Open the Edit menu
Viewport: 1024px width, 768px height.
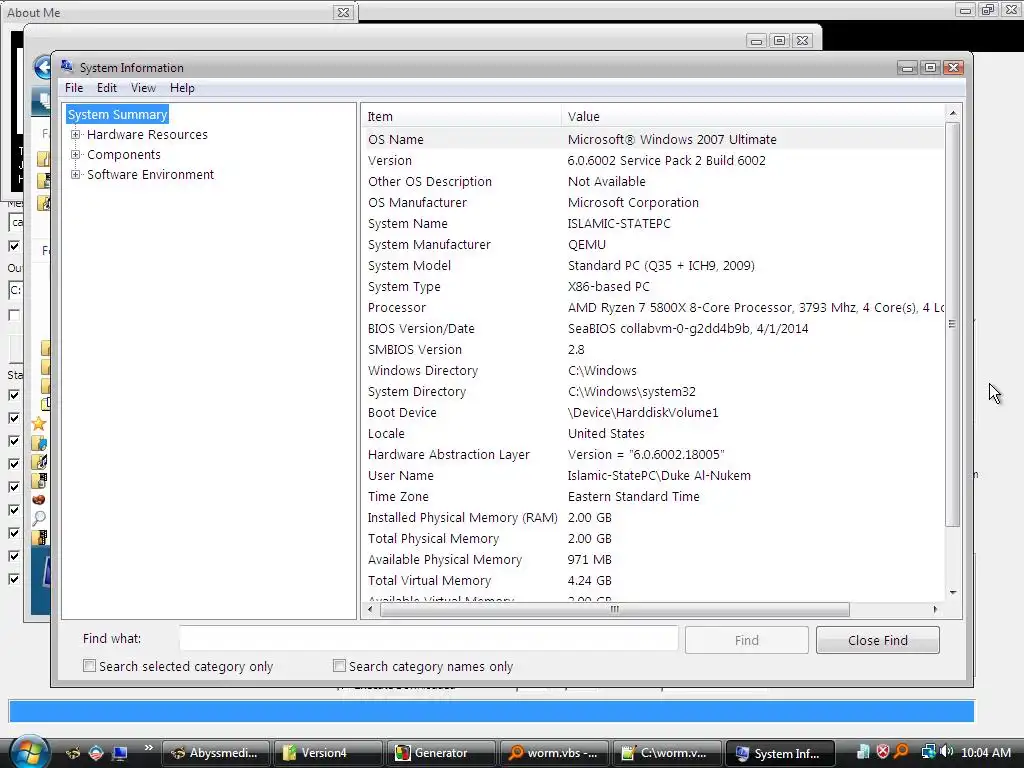click(x=106, y=88)
